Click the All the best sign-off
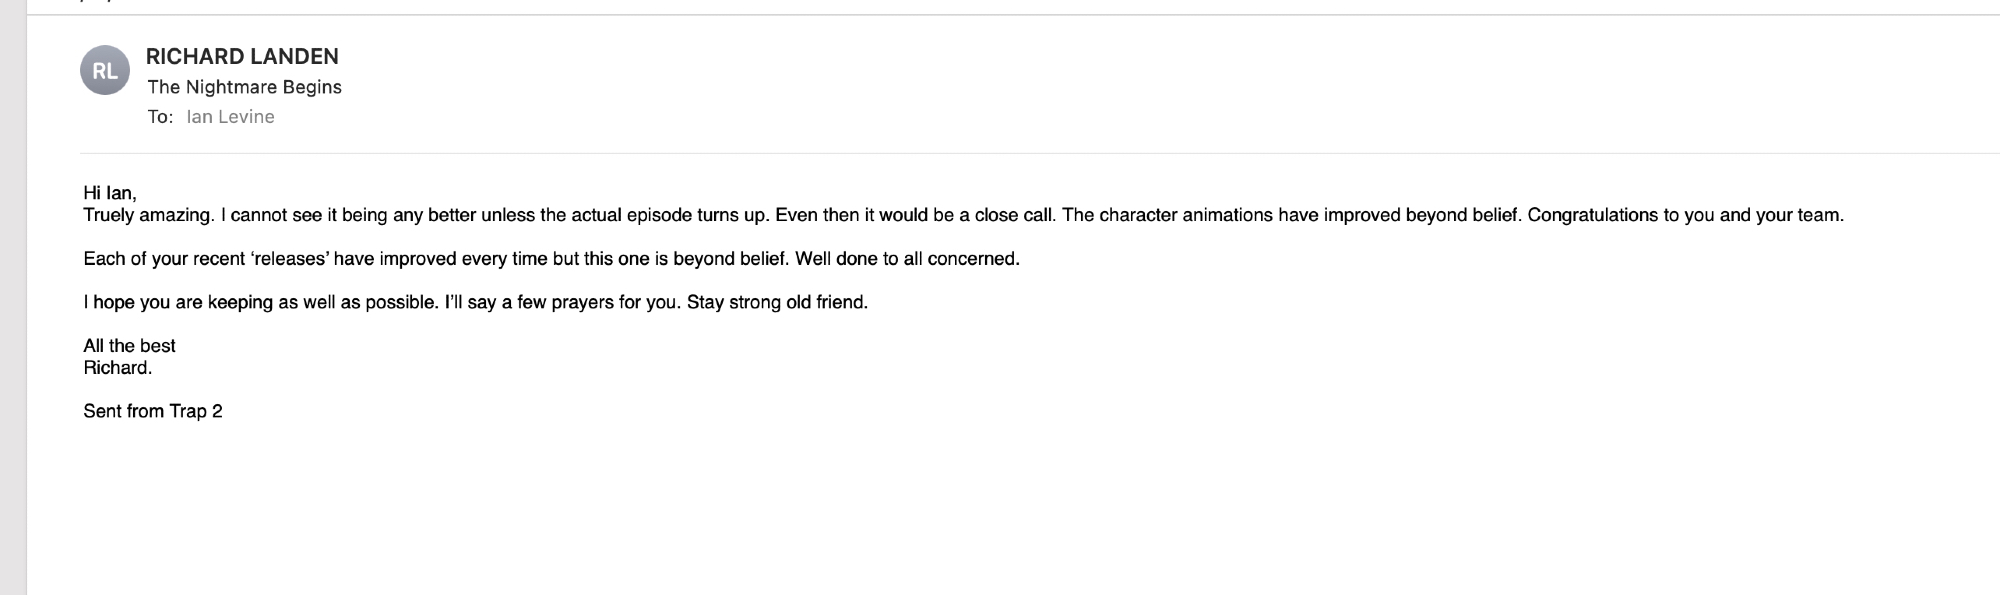The height and width of the screenshot is (595, 2000). click(129, 346)
